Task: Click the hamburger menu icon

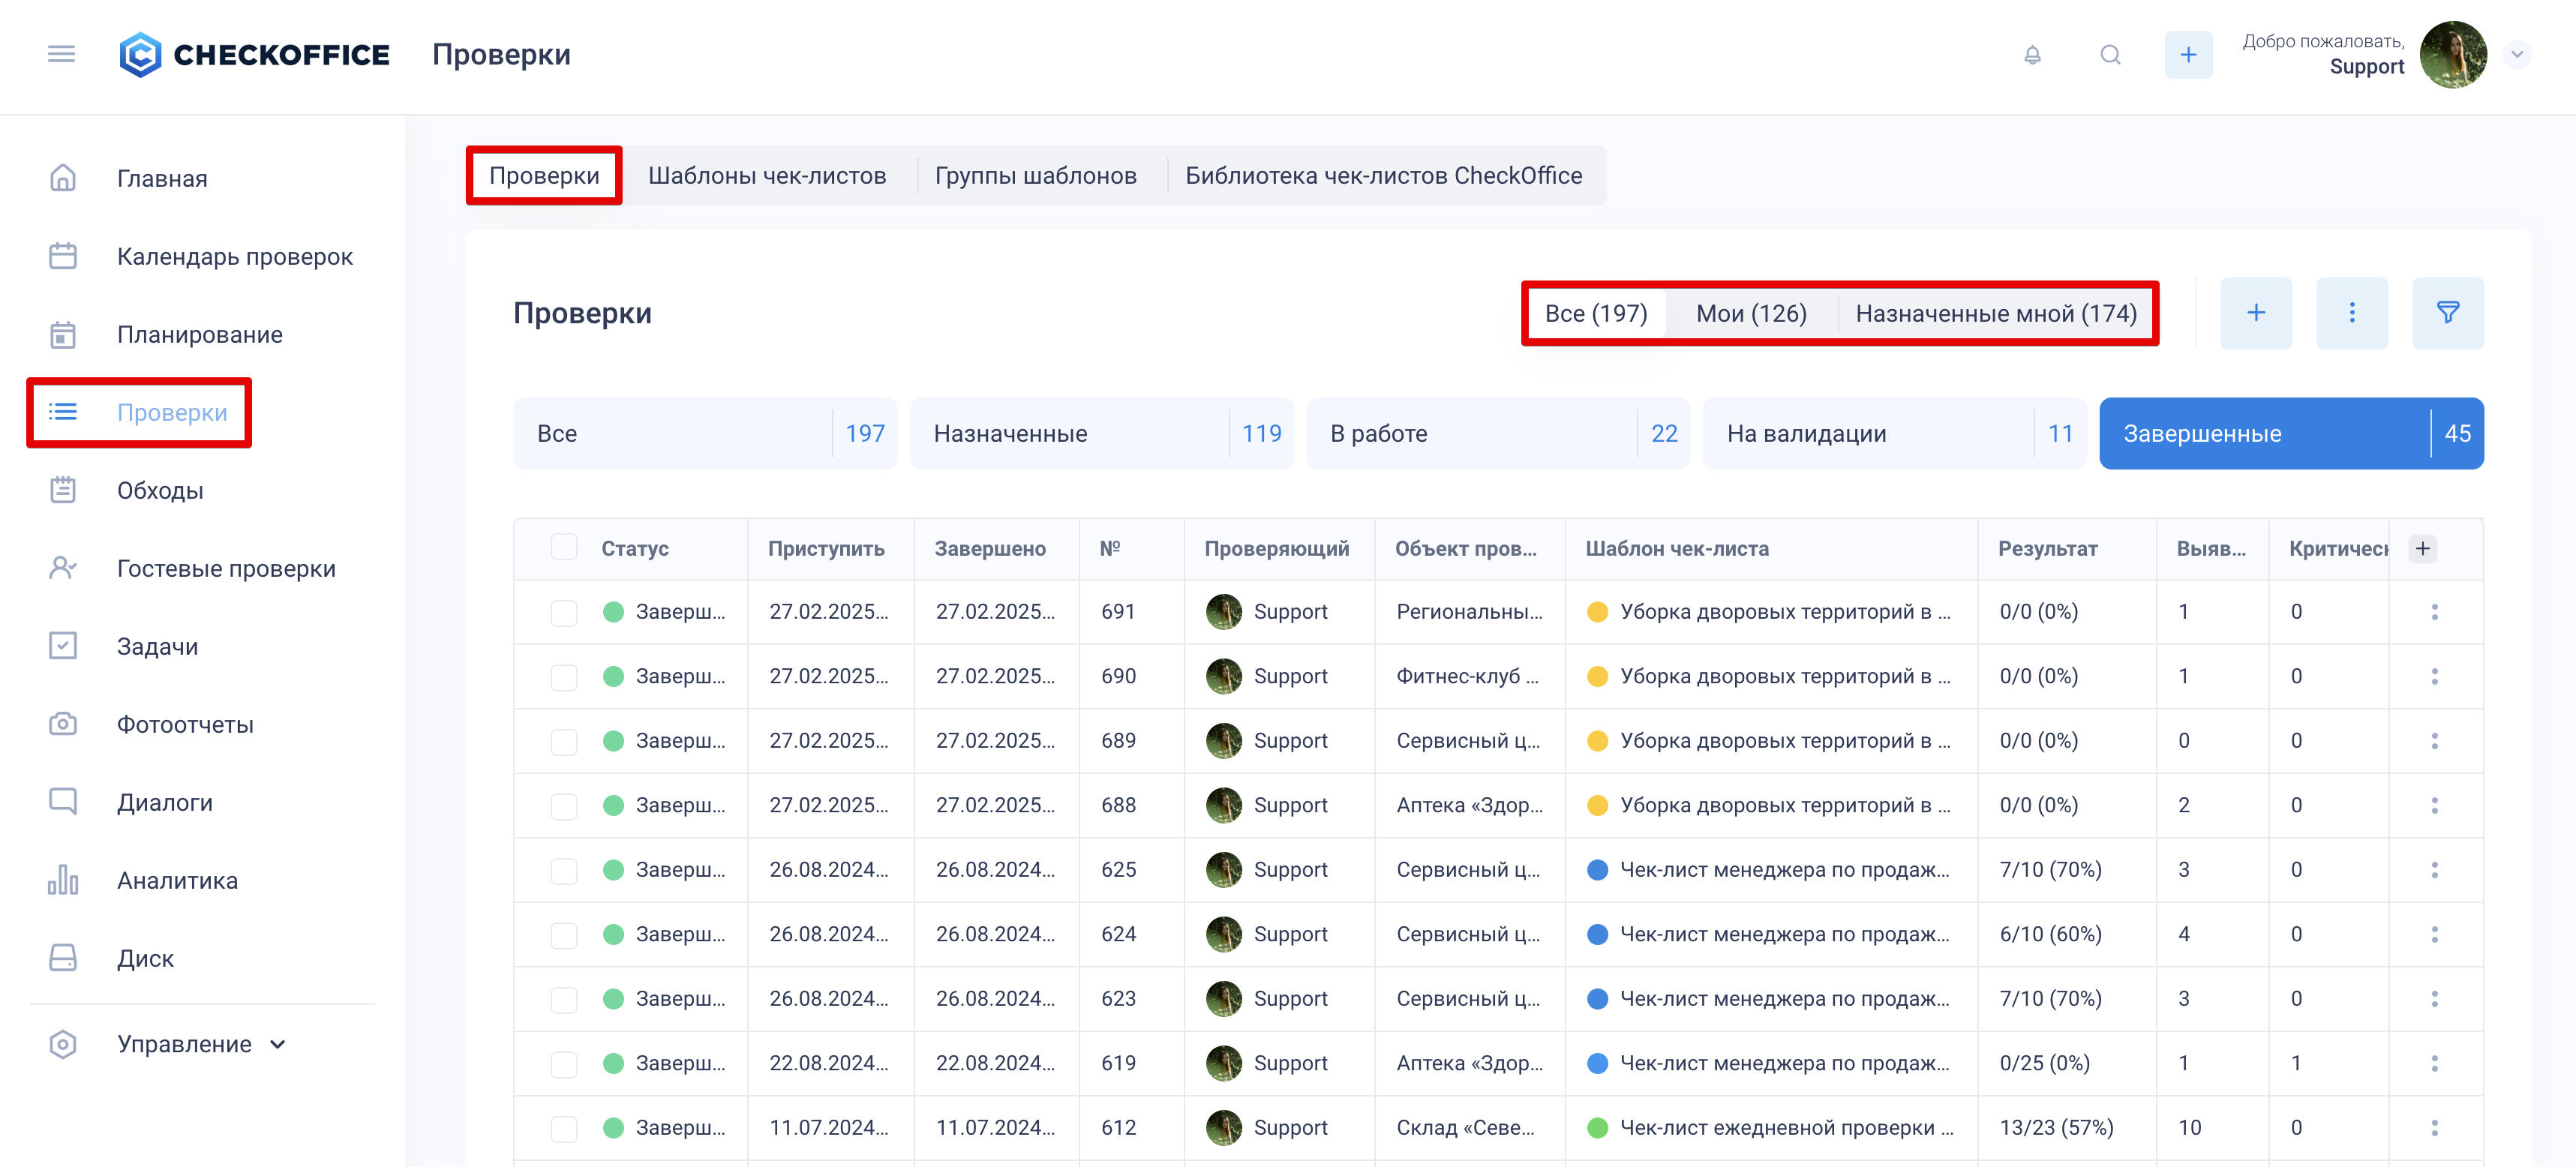Action: [61, 54]
